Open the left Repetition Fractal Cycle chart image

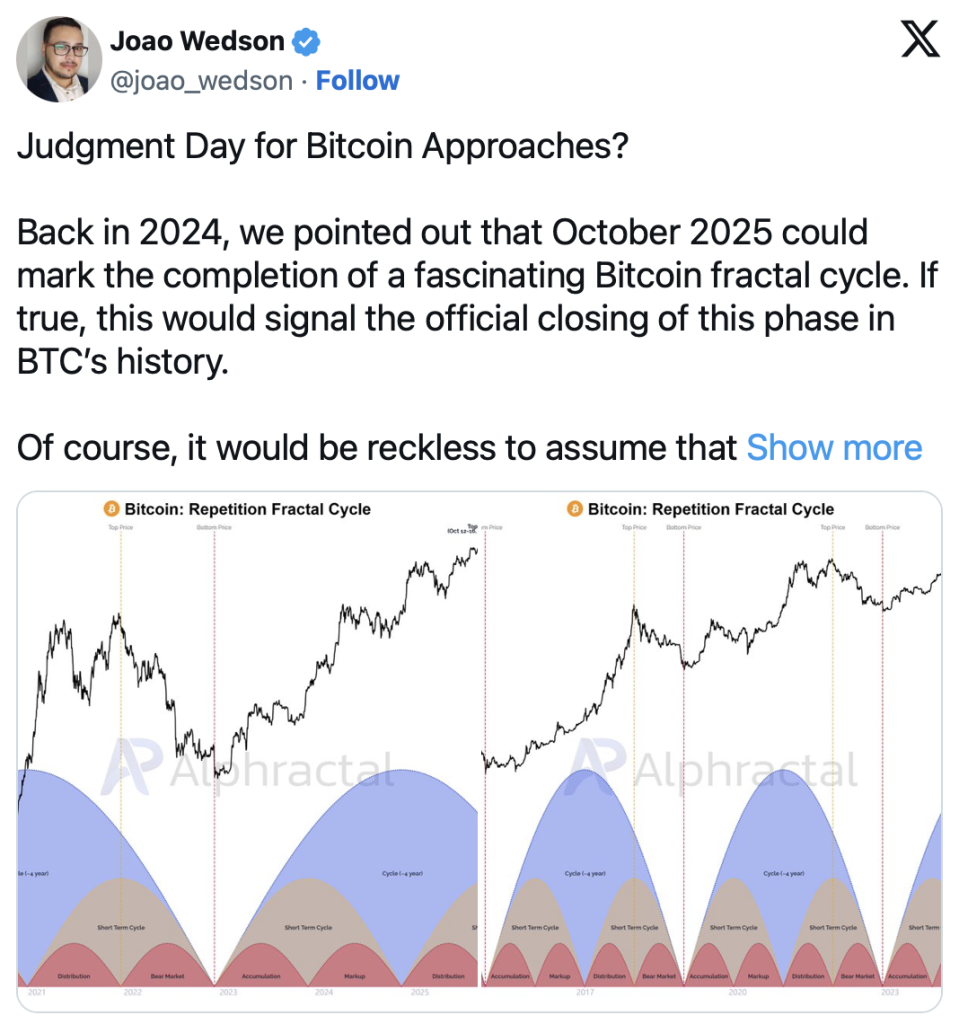tap(248, 751)
